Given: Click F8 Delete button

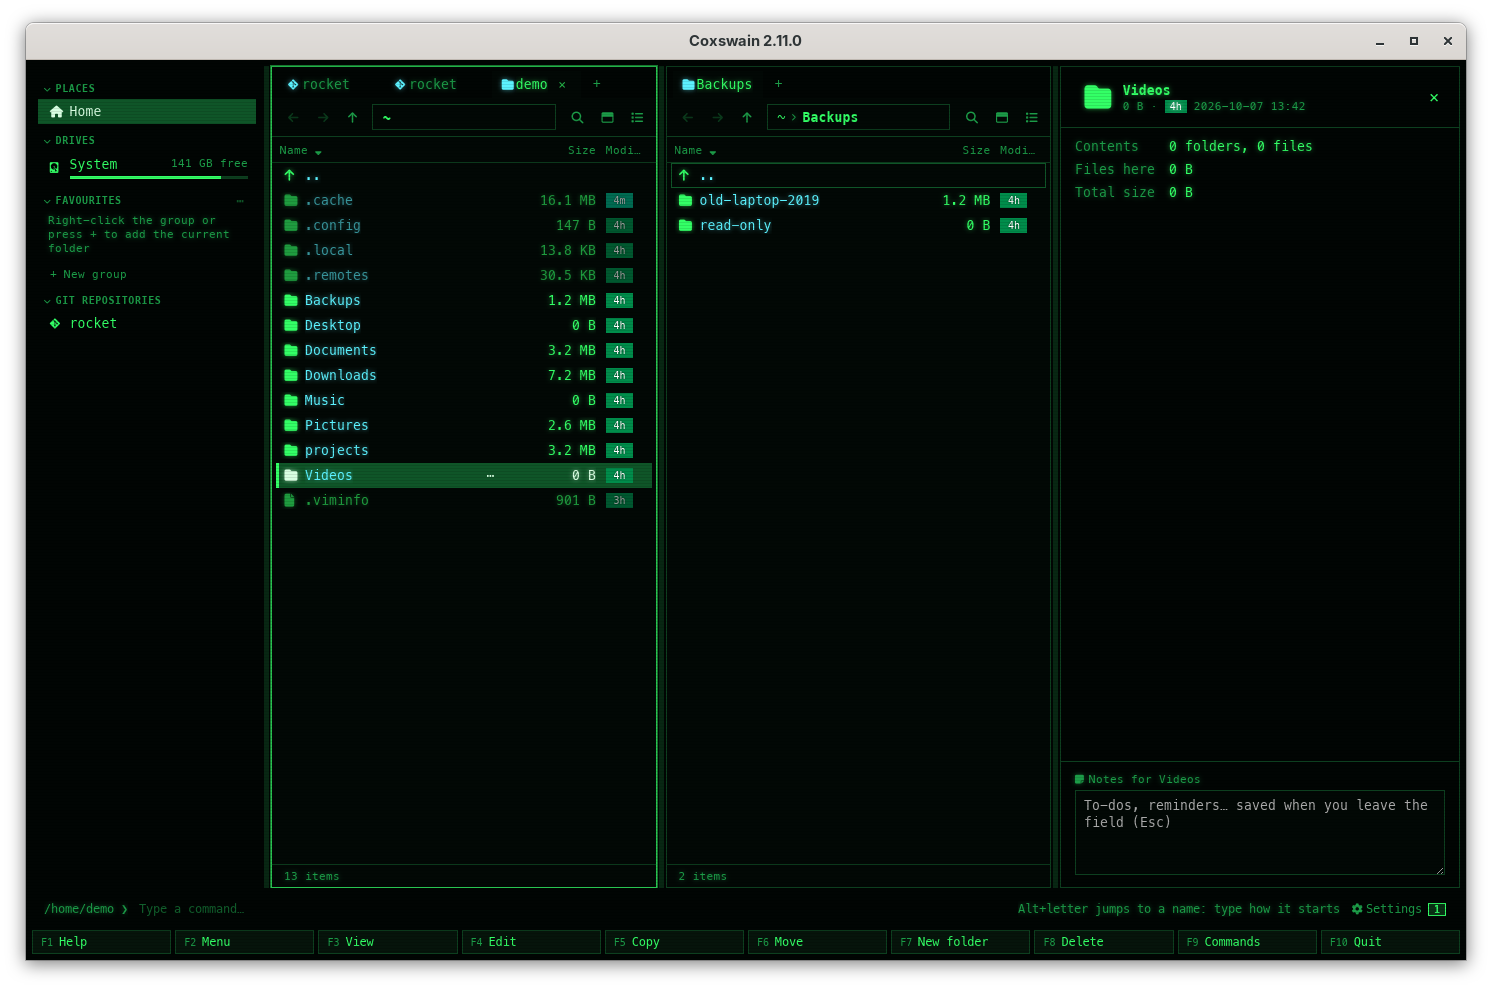Looking at the screenshot, I should coord(1103,942).
